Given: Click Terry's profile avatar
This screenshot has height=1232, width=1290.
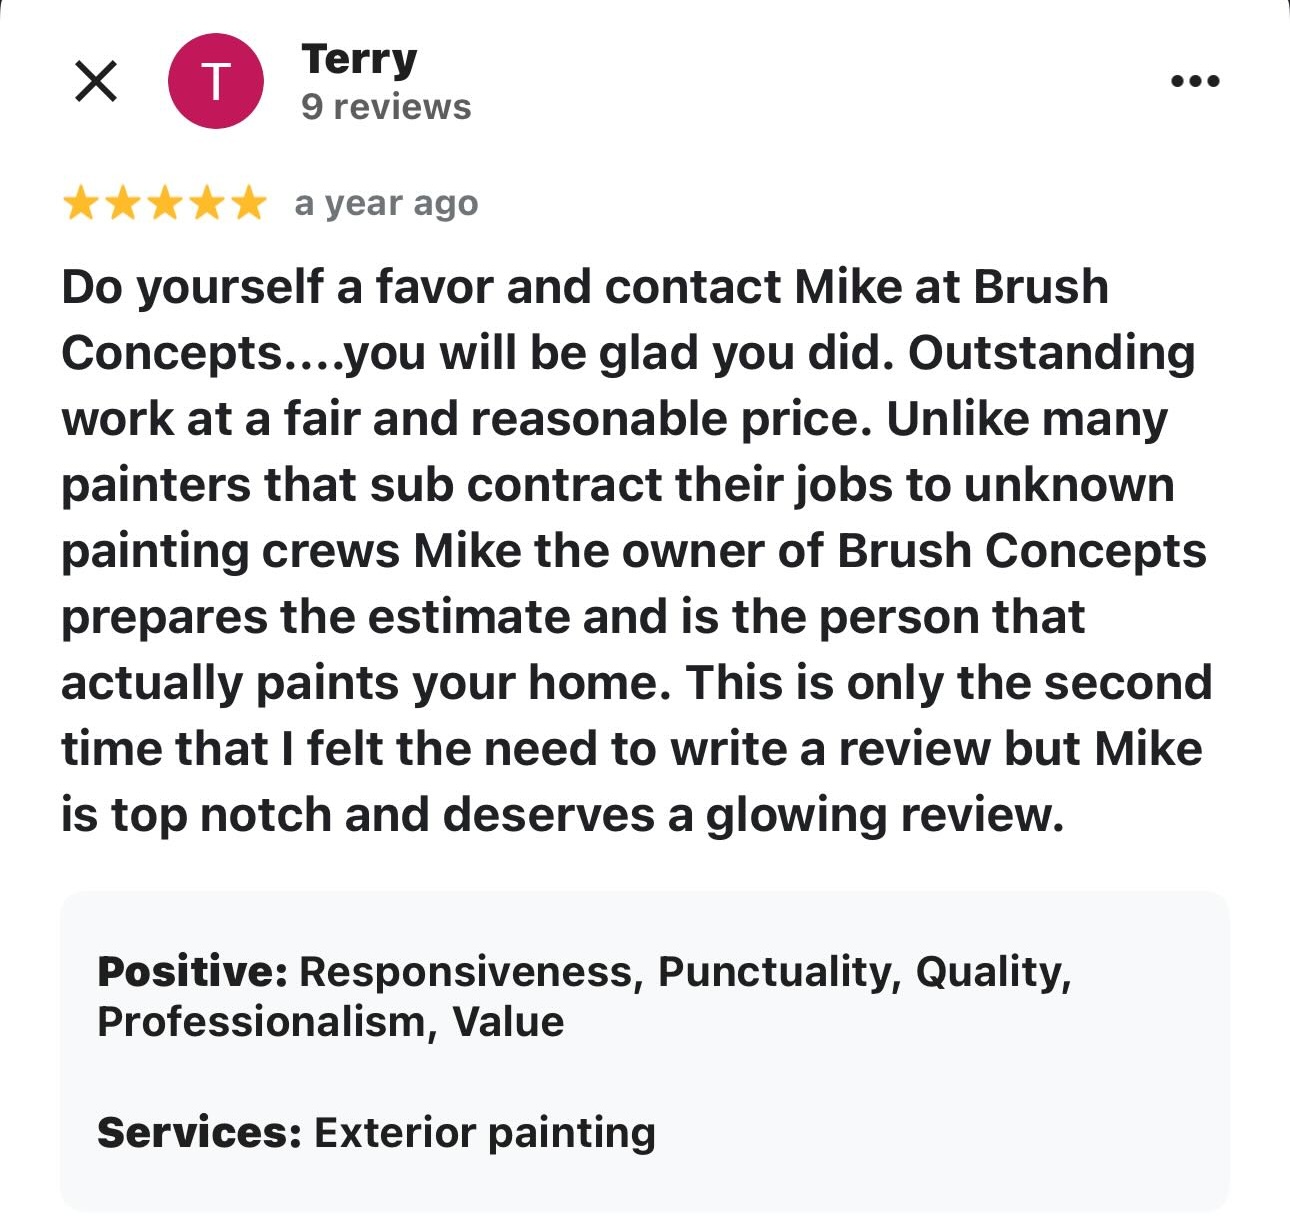Looking at the screenshot, I should [216, 82].
